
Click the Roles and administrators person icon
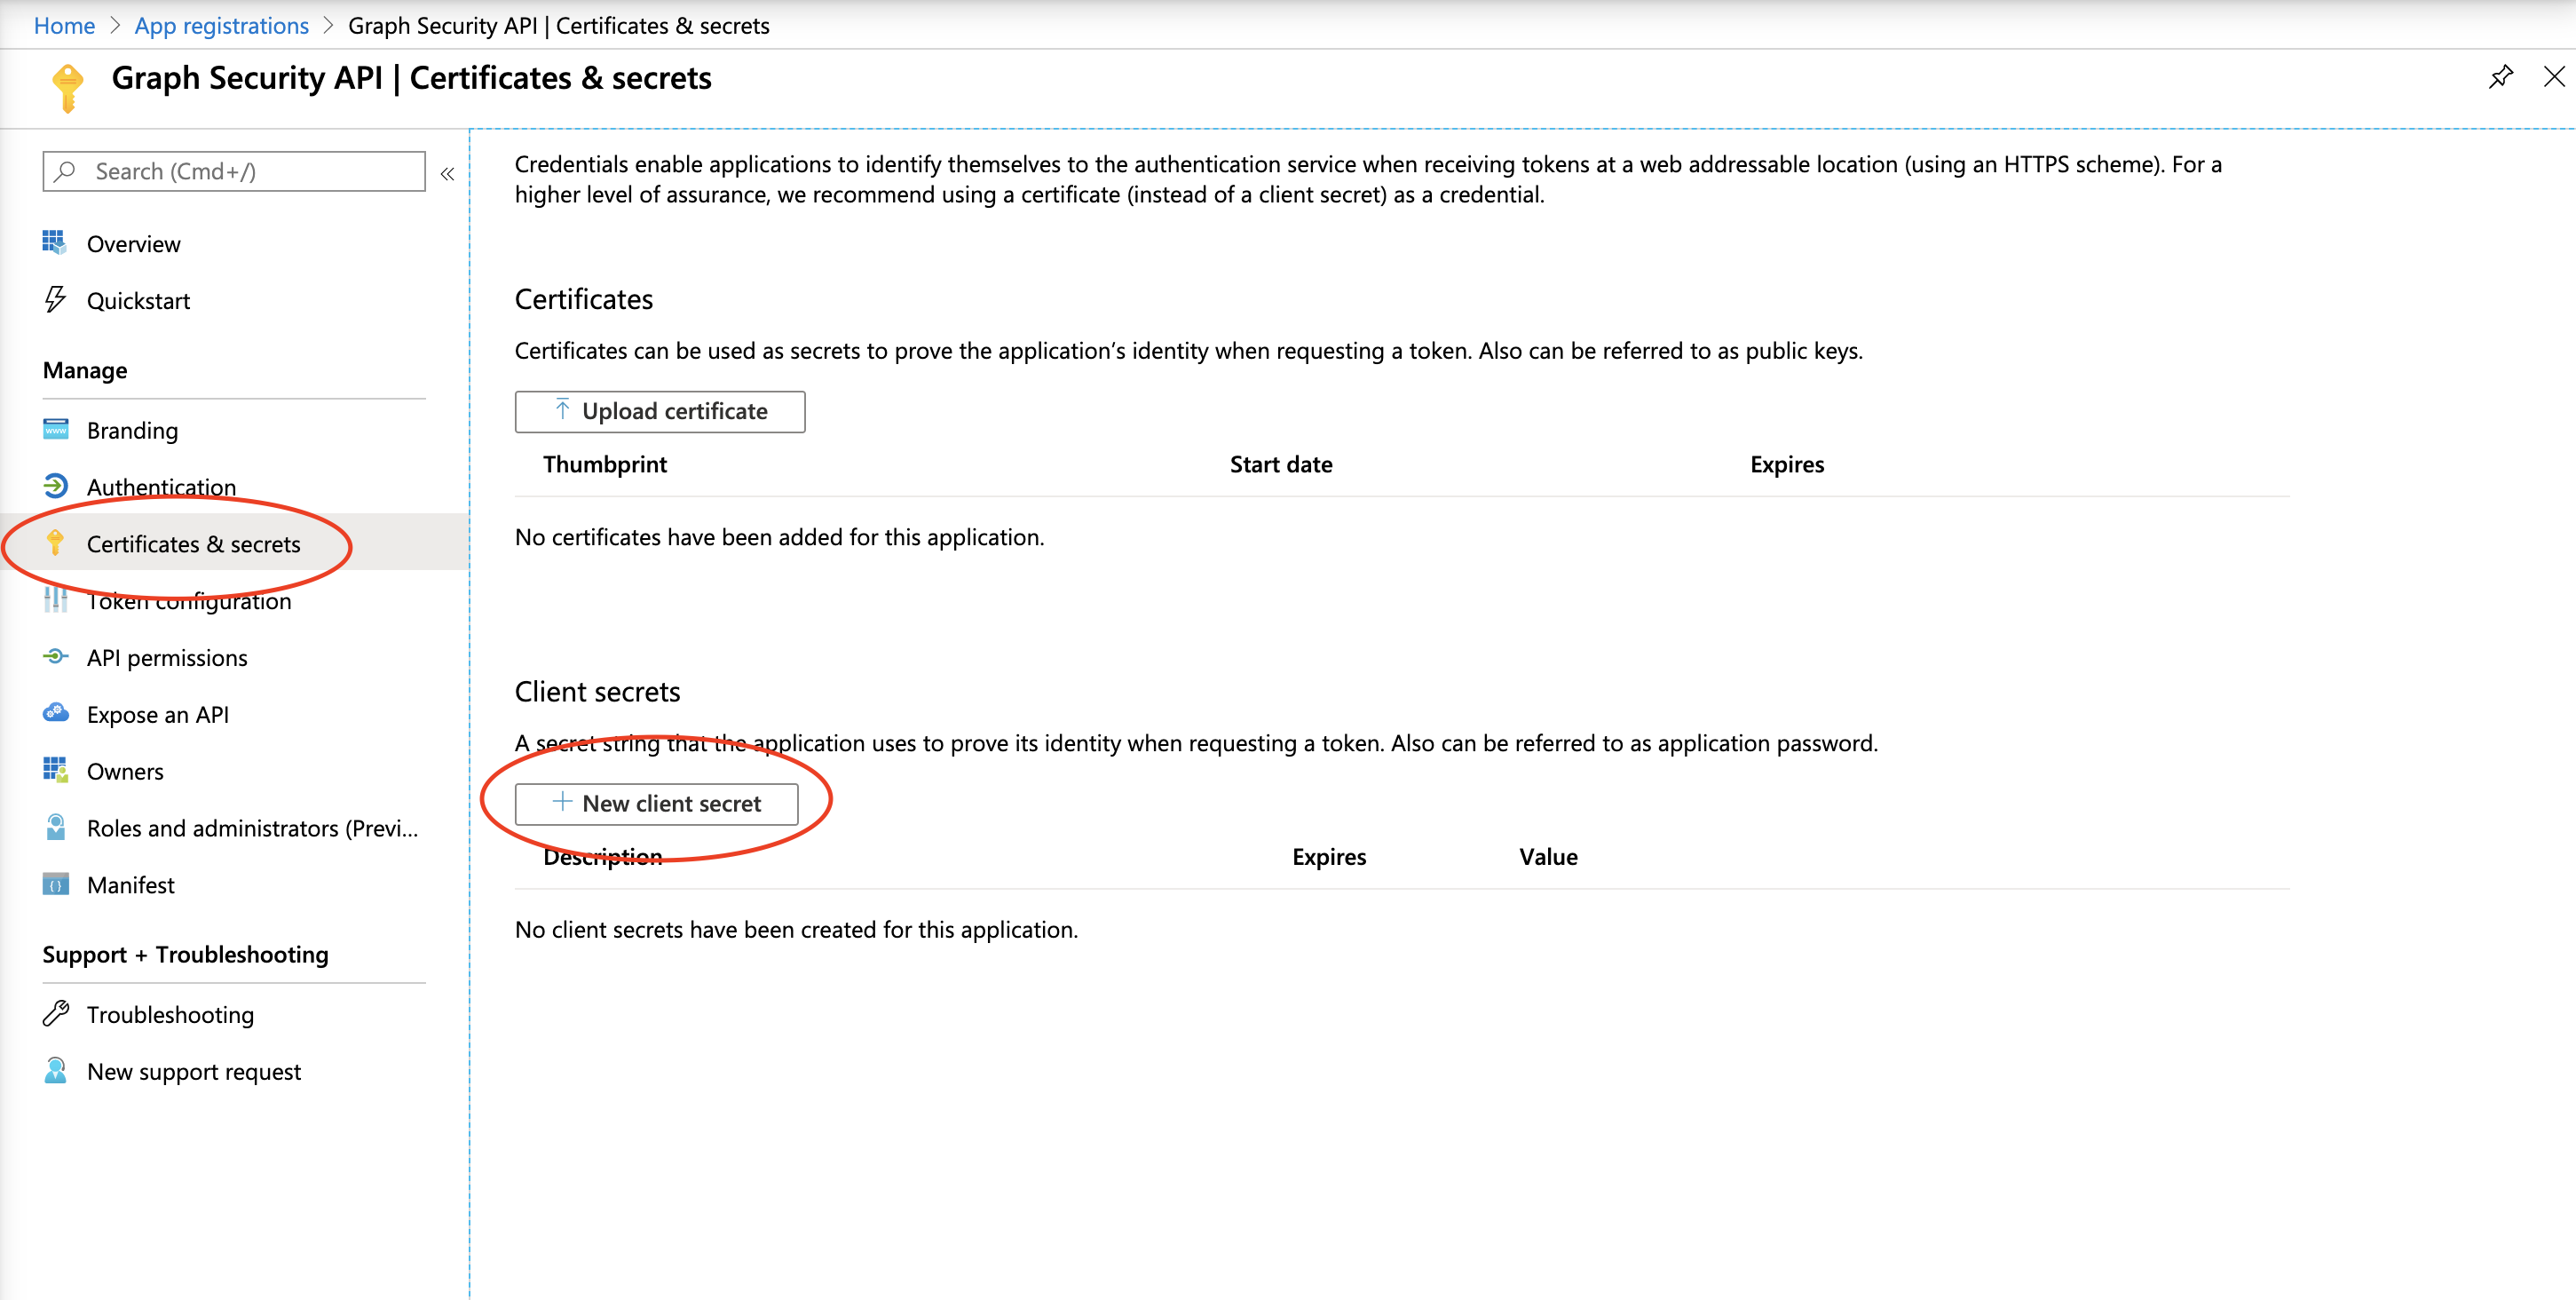(x=55, y=827)
